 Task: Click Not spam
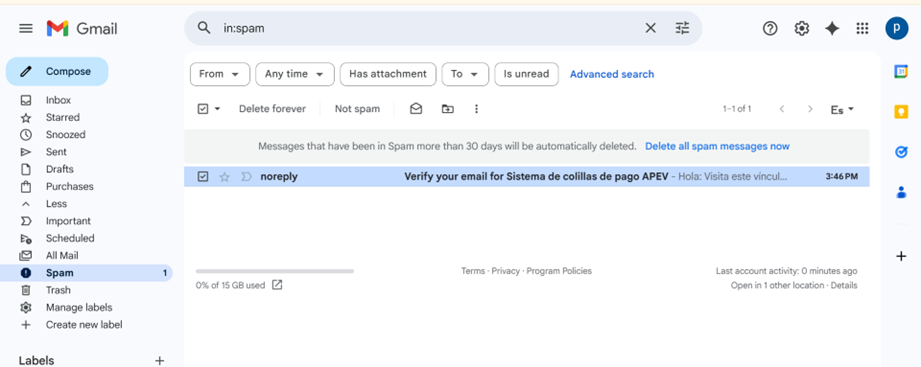click(357, 109)
